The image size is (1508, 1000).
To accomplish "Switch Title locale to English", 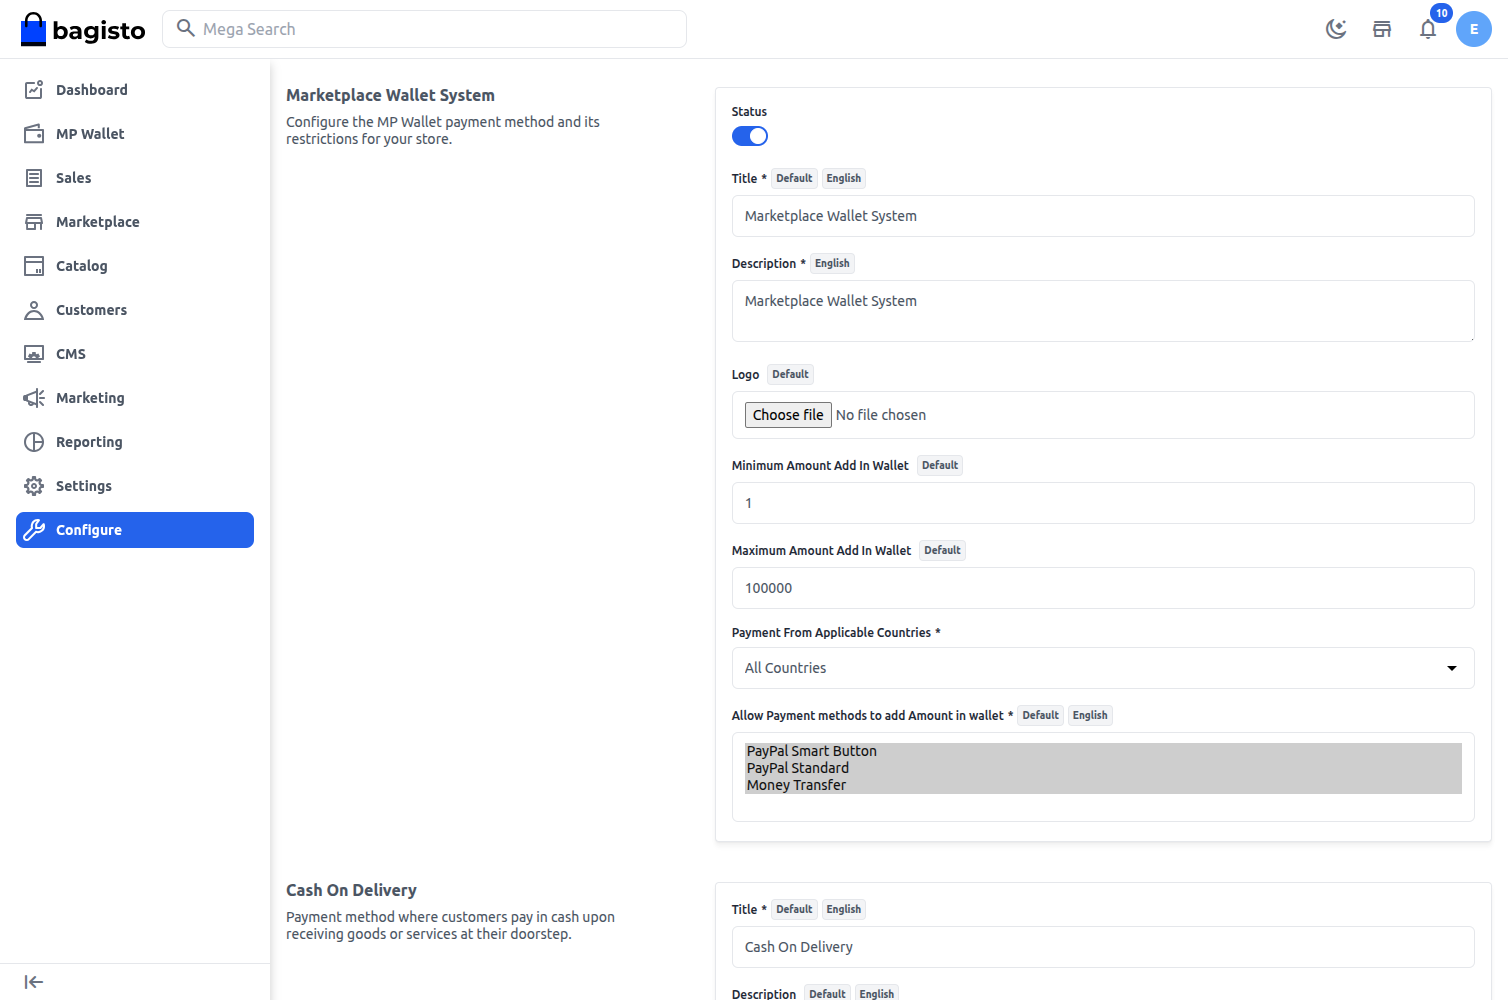I will click(x=844, y=178).
